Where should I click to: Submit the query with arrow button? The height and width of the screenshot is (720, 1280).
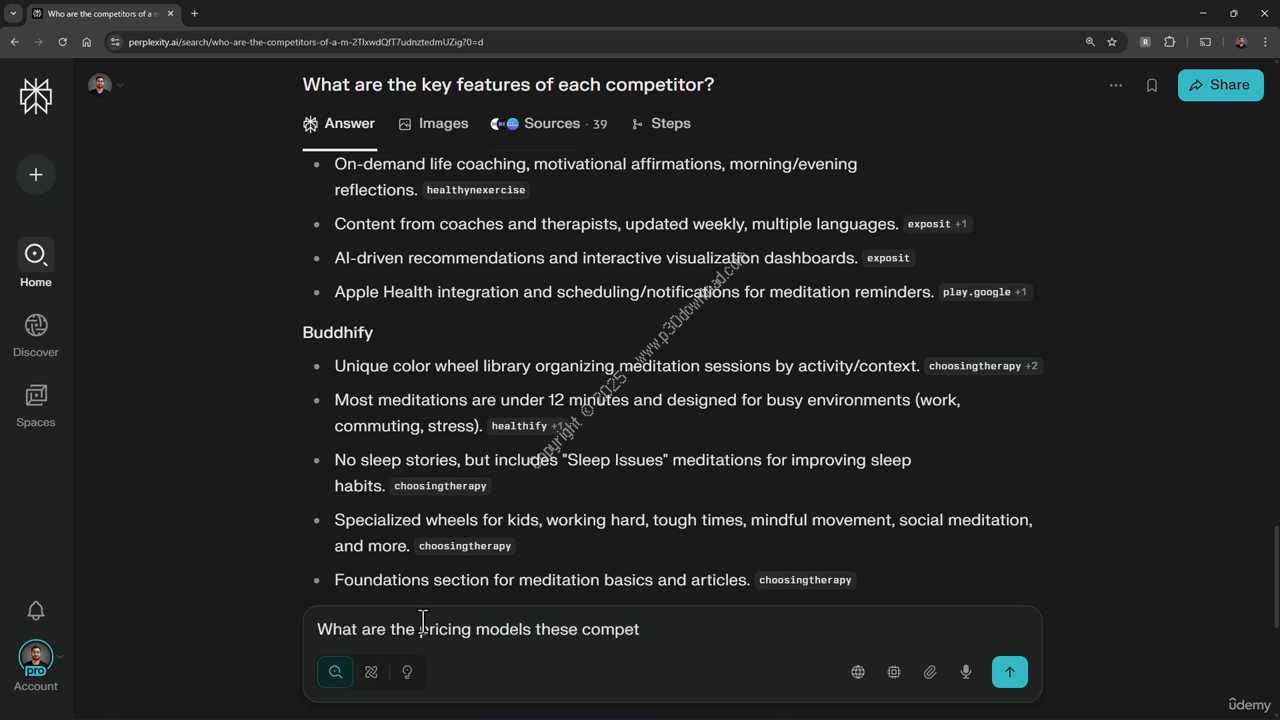coord(1009,672)
